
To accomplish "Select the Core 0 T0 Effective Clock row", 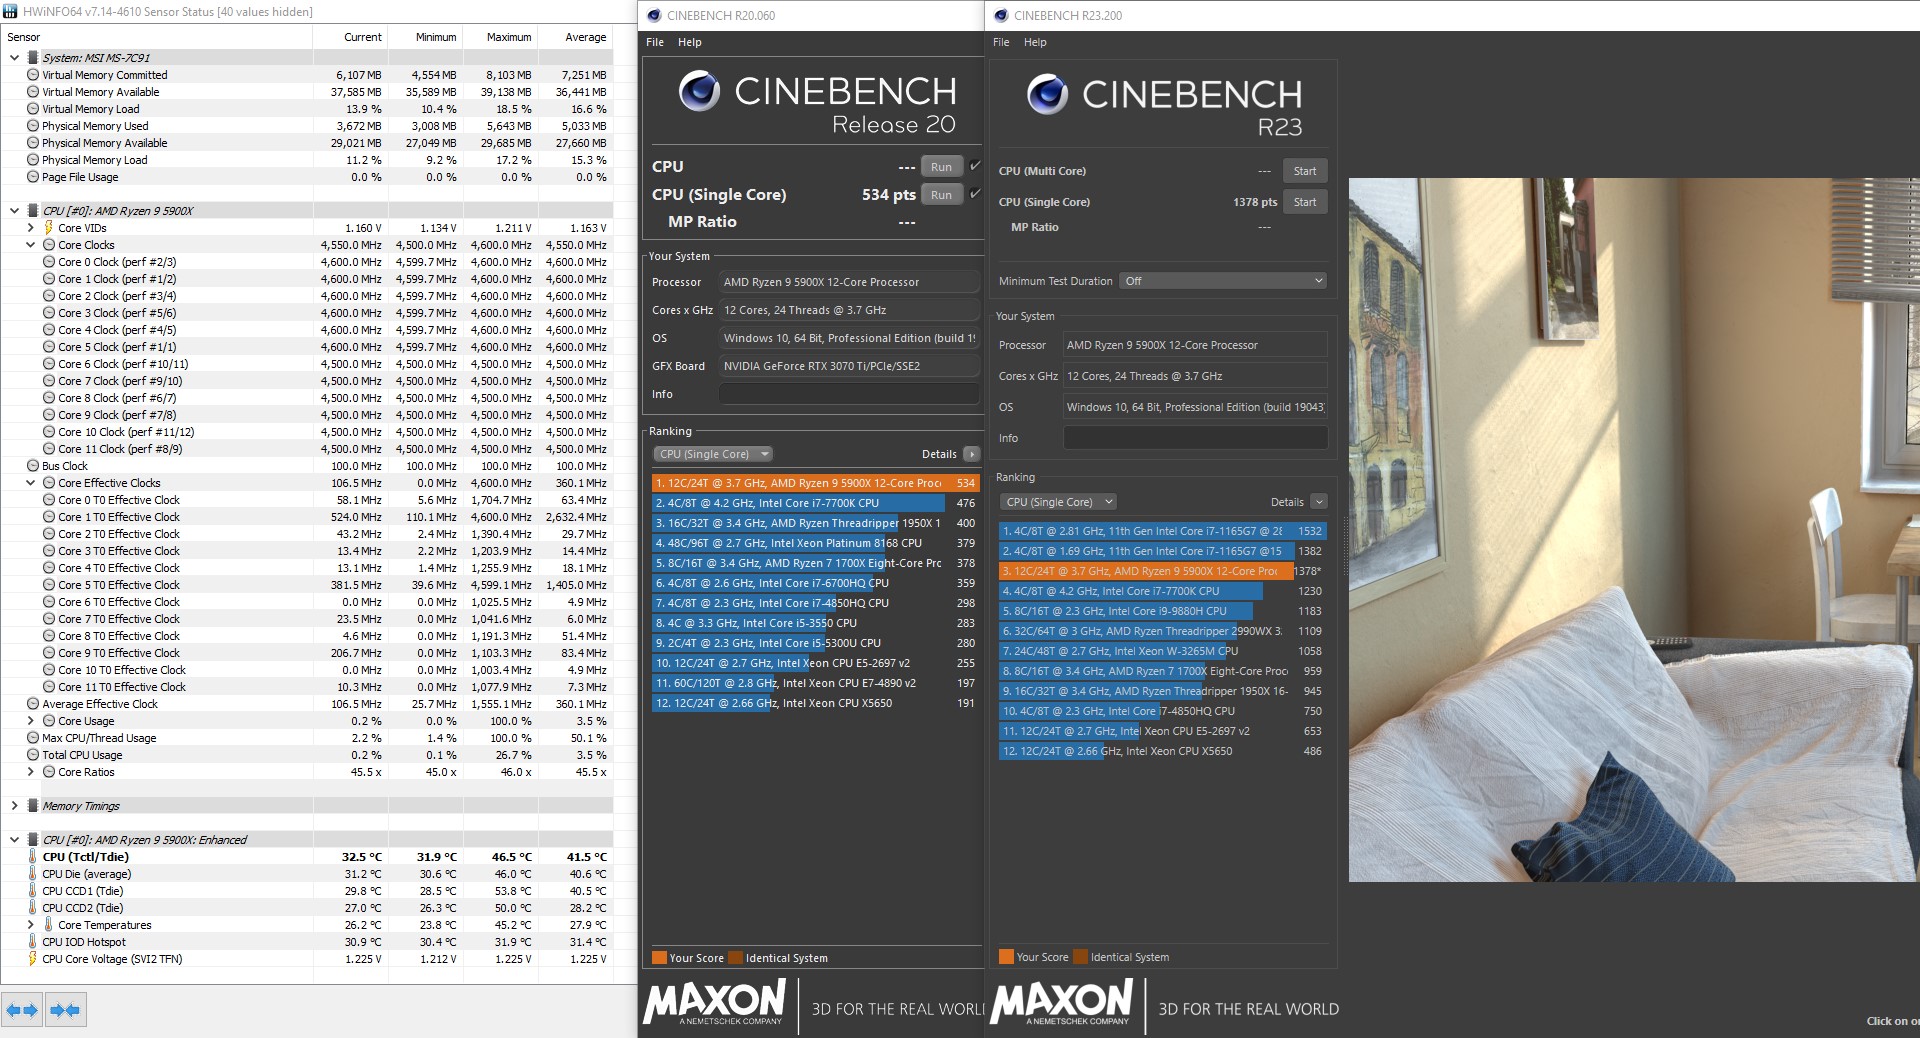I will point(306,500).
